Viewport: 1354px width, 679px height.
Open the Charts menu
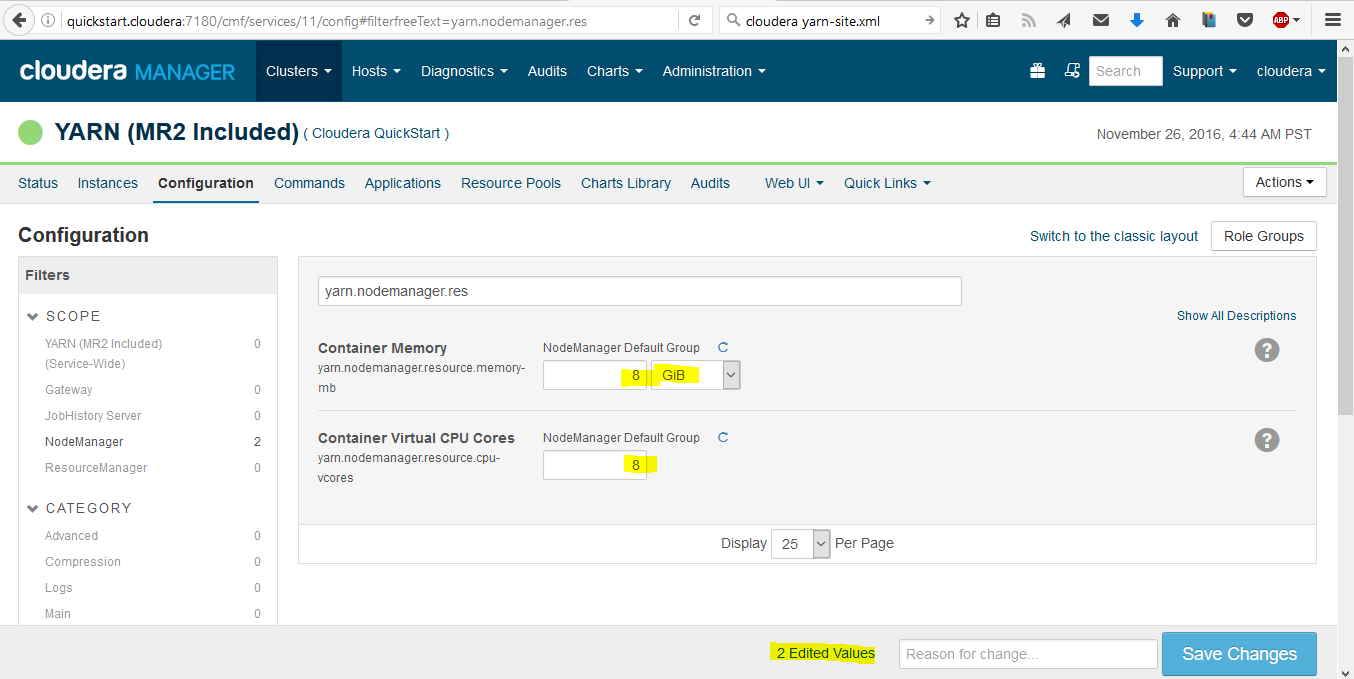613,71
